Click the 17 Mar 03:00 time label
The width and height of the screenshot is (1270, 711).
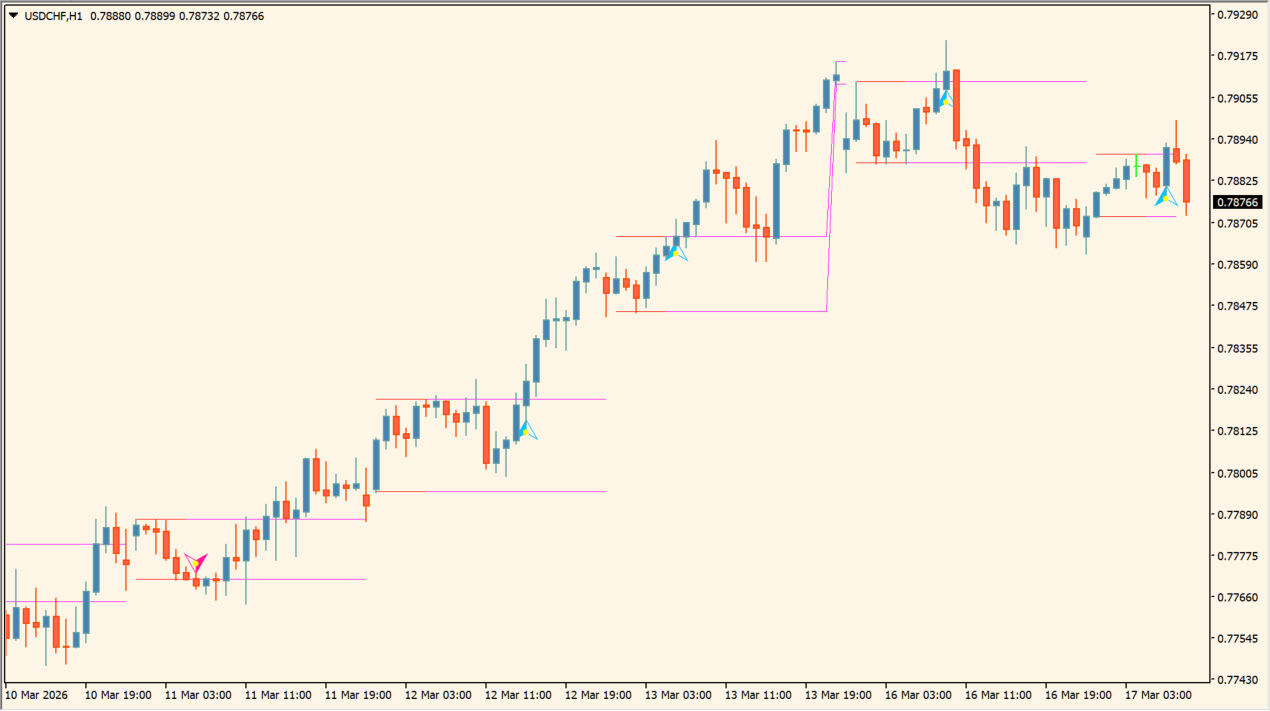tap(1158, 694)
